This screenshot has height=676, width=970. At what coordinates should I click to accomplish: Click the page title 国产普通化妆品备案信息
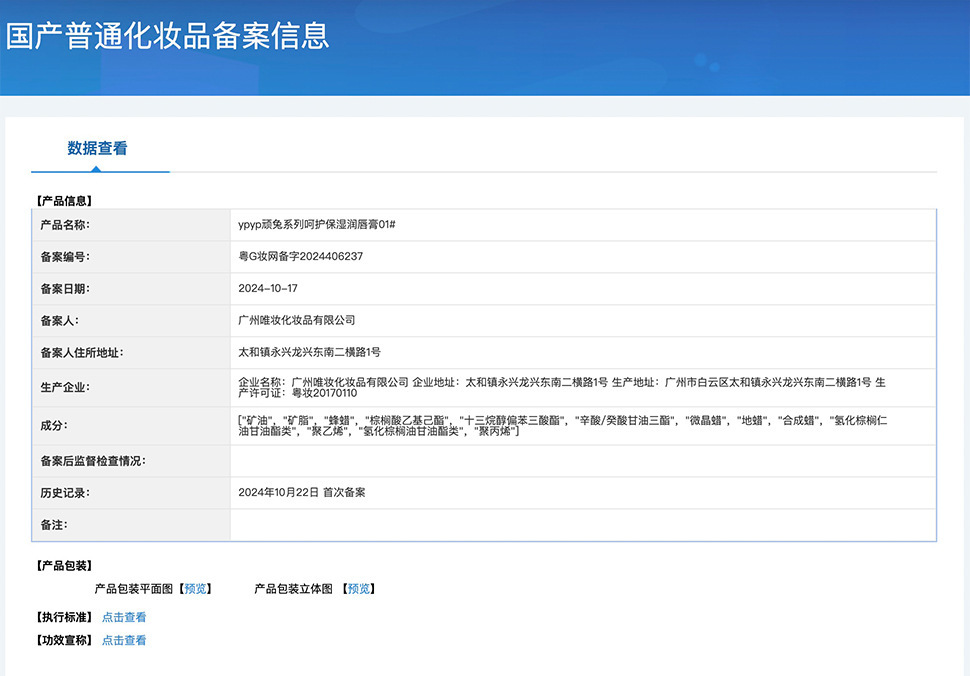tap(168, 36)
